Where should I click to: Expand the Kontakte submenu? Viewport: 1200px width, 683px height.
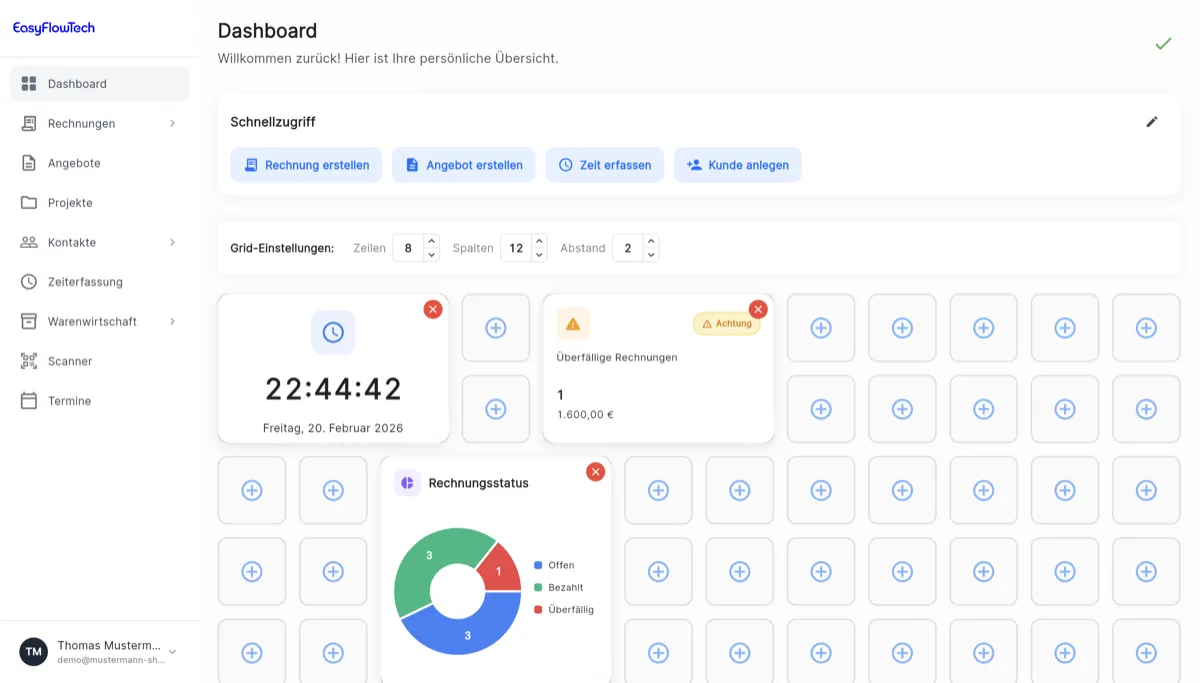pos(171,242)
